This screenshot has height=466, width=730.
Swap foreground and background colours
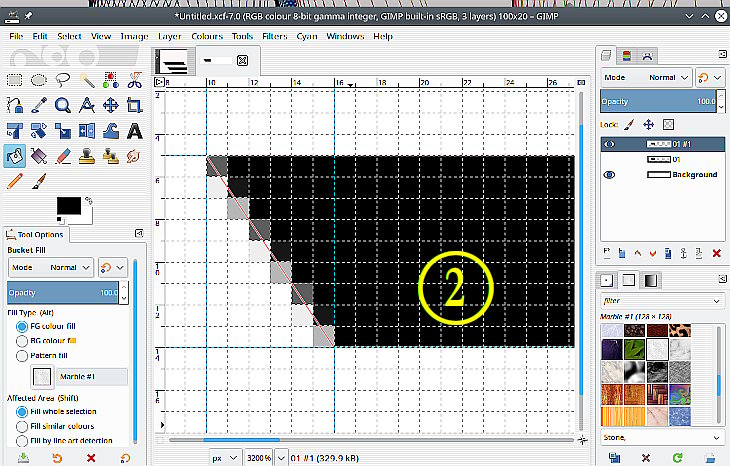88,201
